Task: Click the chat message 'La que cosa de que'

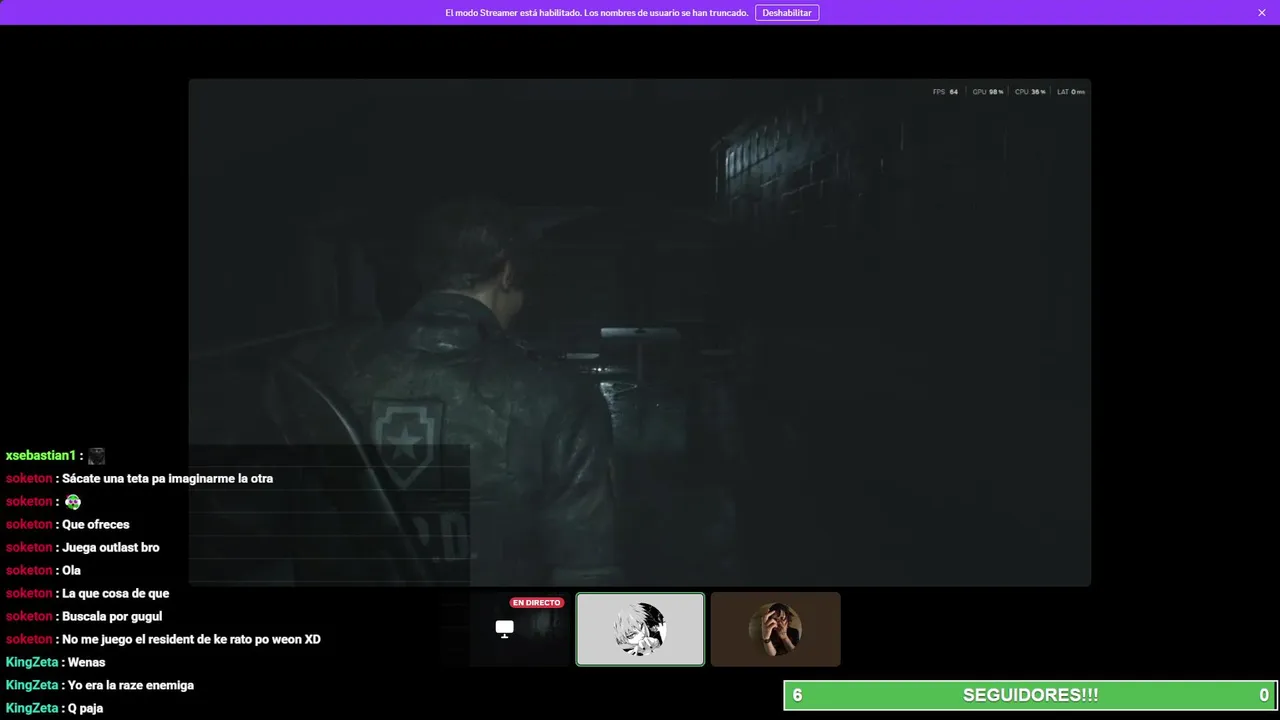Action: click(116, 594)
